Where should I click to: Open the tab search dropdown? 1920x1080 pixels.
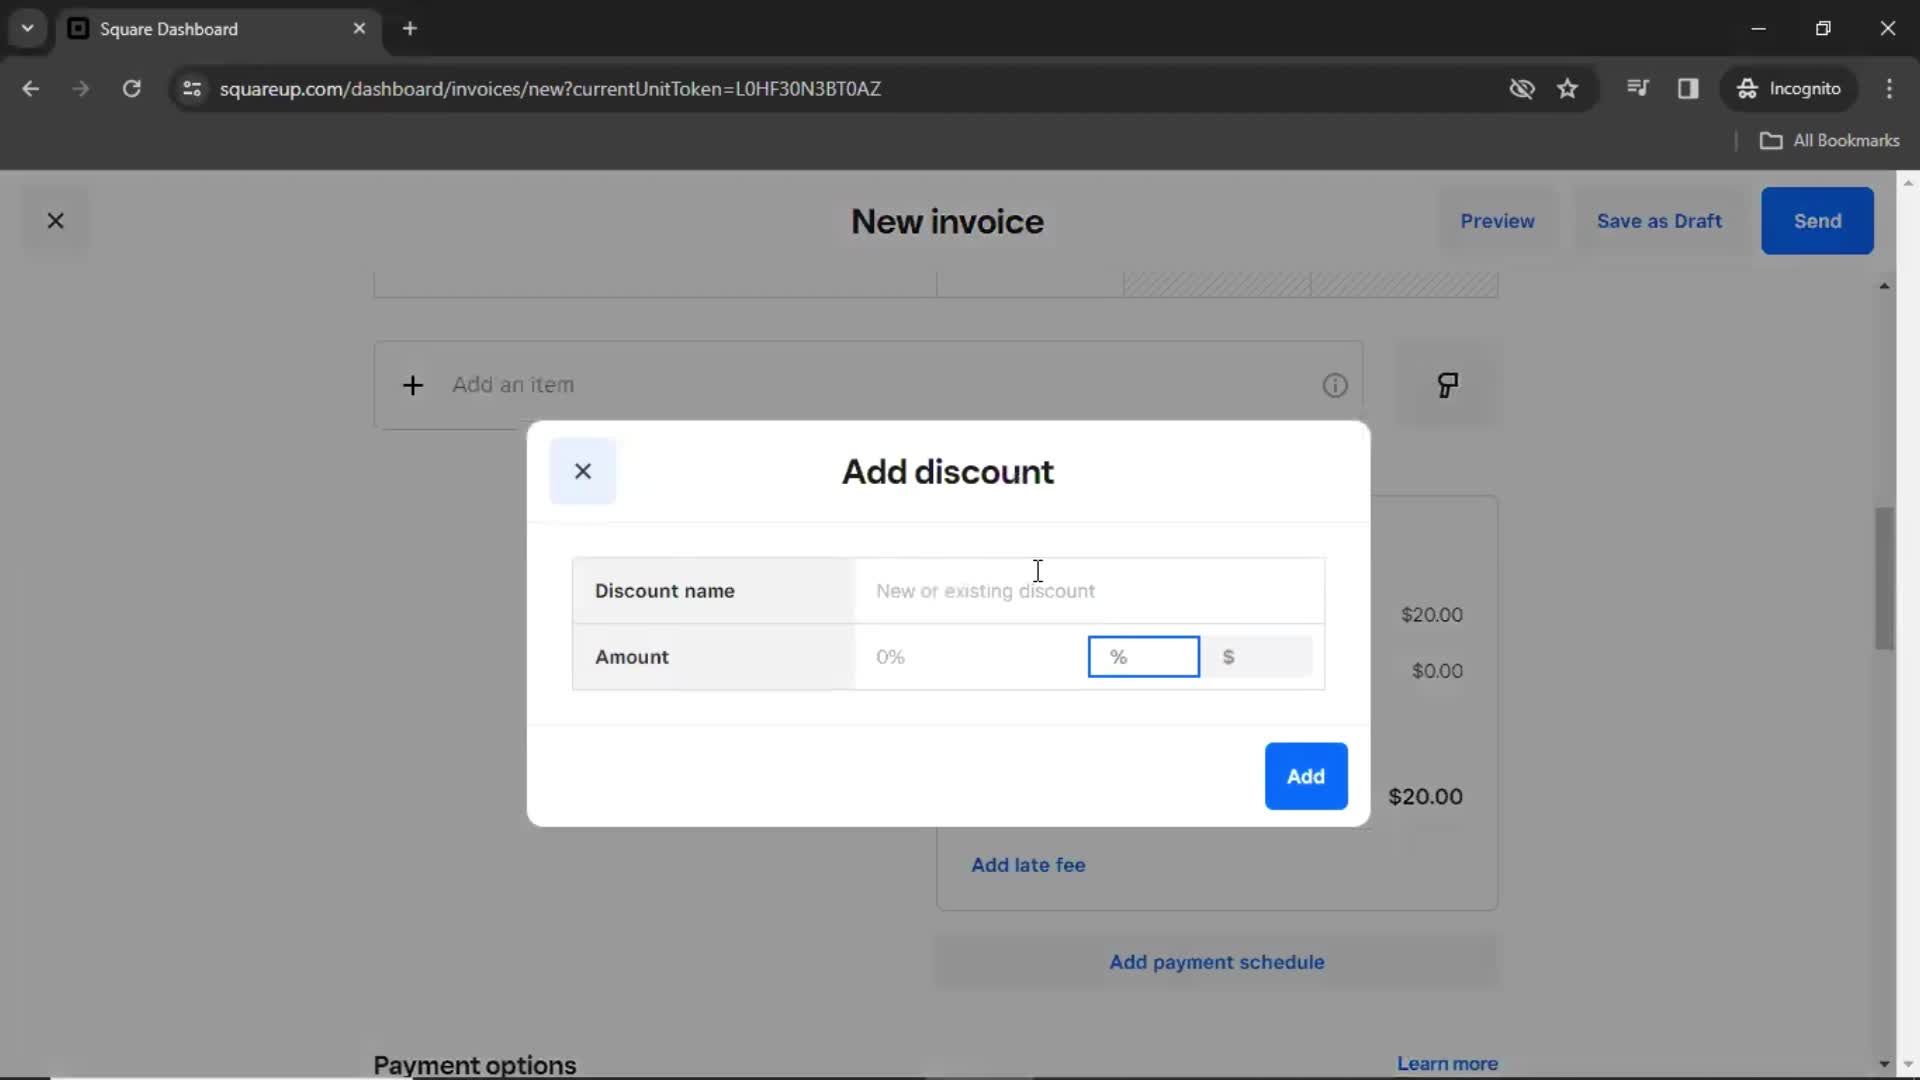[28, 29]
